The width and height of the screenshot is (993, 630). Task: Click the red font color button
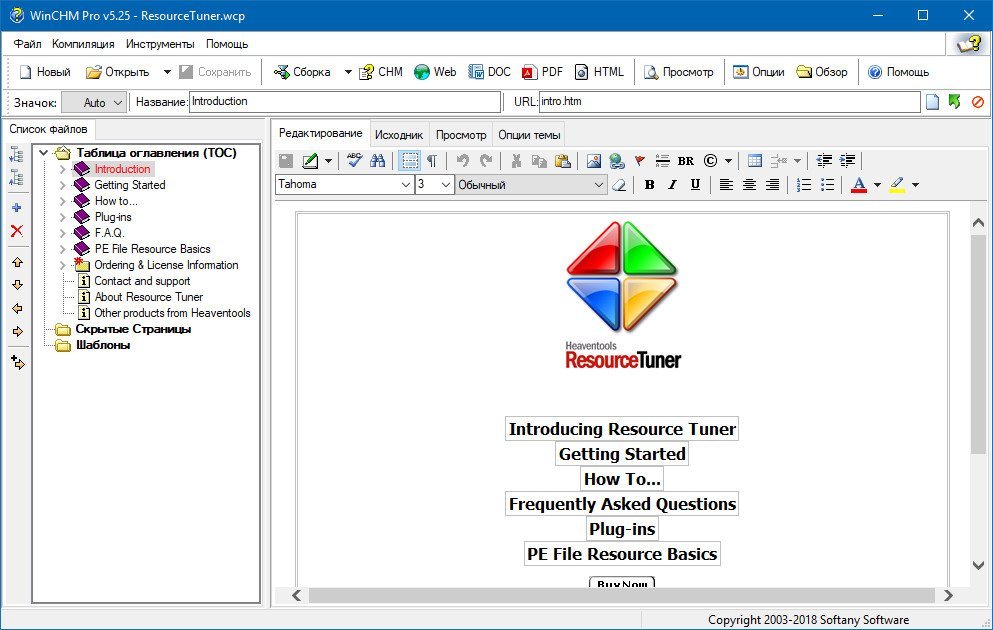pos(859,185)
